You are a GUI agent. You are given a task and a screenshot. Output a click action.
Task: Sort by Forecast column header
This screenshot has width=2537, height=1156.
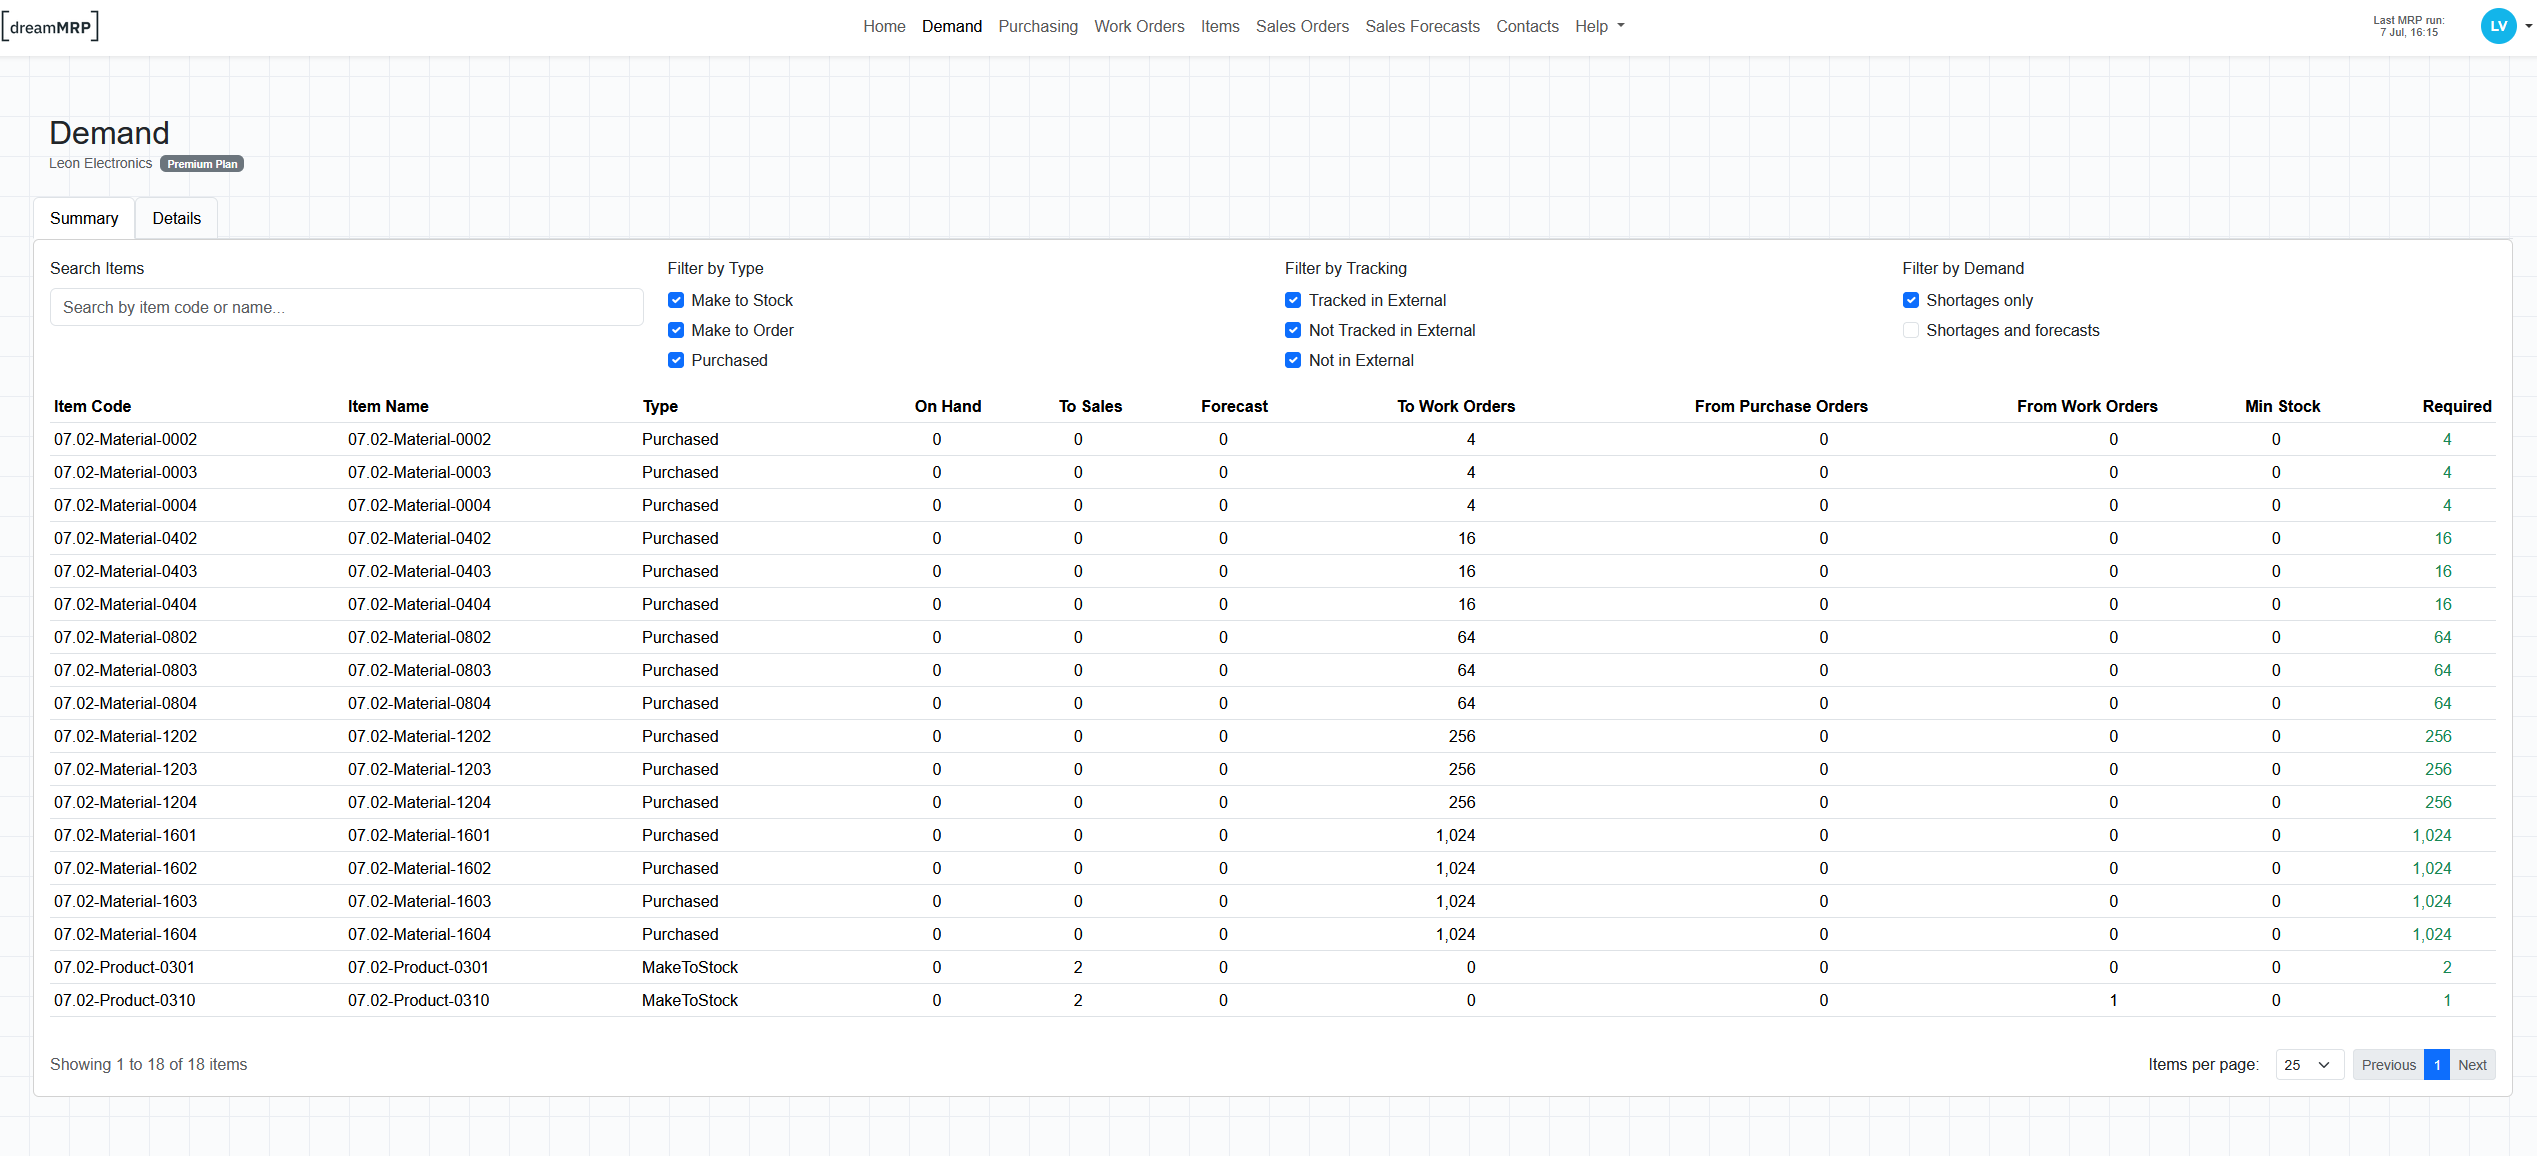(x=1234, y=406)
